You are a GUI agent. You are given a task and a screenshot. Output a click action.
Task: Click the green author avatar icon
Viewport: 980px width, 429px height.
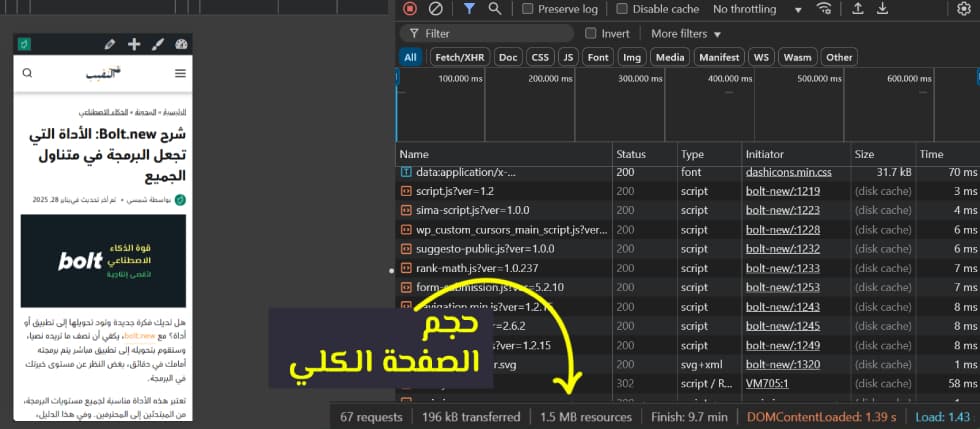(181, 200)
